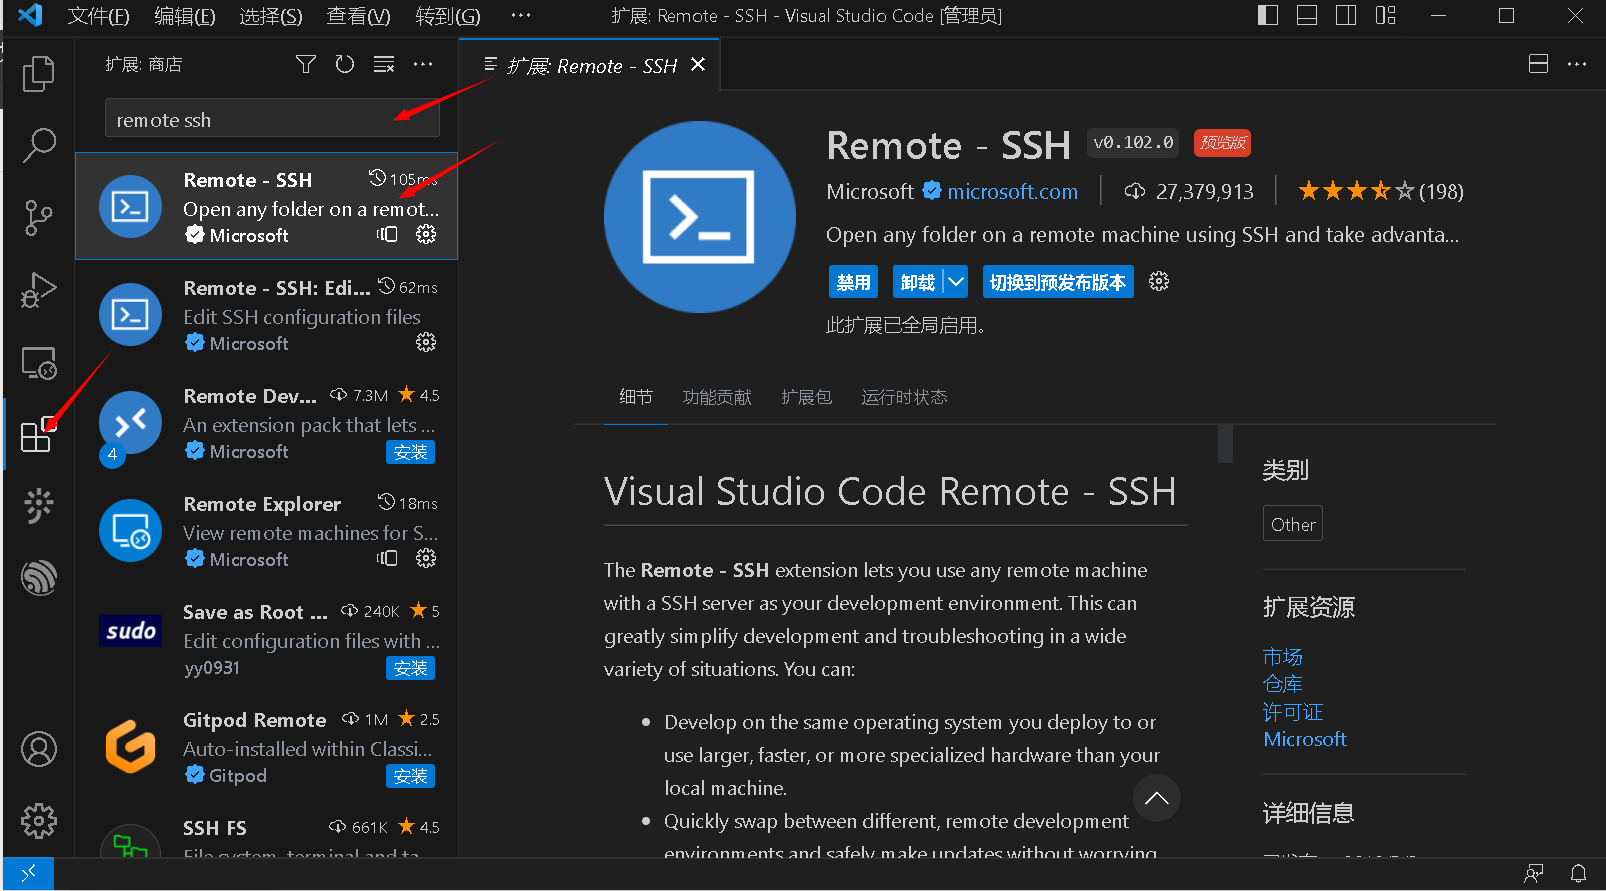The width and height of the screenshot is (1606, 891).
Task: Open customize layout button in title bar
Action: [x=1385, y=15]
